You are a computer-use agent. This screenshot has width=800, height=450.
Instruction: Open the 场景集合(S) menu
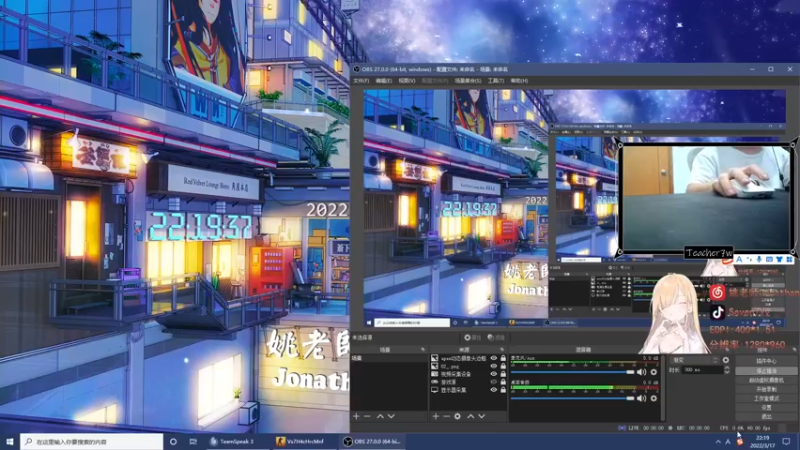click(x=468, y=81)
